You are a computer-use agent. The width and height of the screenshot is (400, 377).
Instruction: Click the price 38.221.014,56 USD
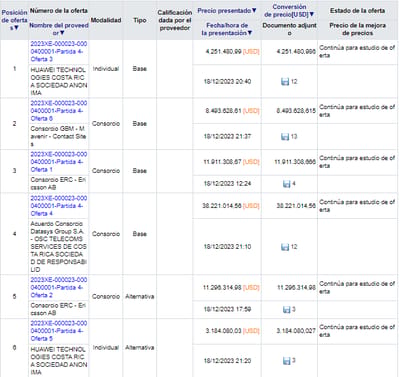(231, 206)
